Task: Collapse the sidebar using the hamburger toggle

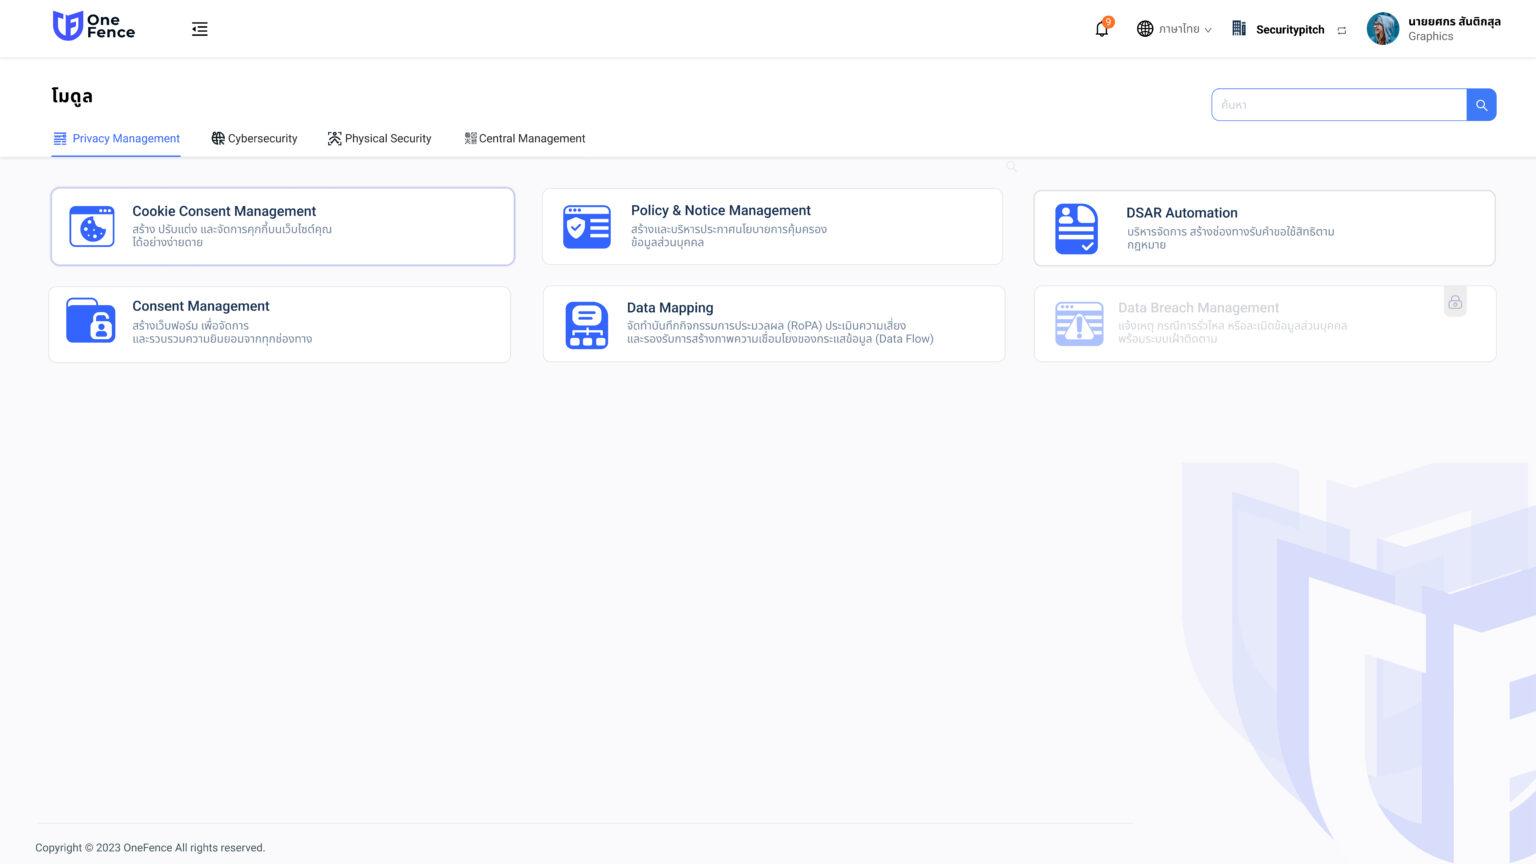Action: coord(199,29)
